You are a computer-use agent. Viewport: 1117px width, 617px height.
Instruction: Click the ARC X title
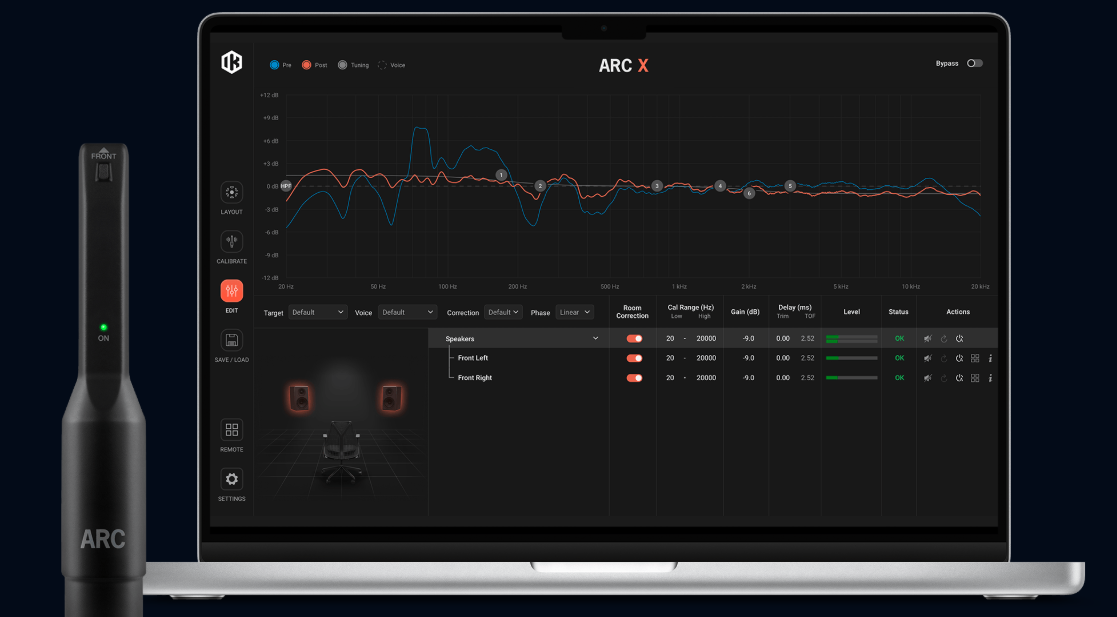coord(624,66)
